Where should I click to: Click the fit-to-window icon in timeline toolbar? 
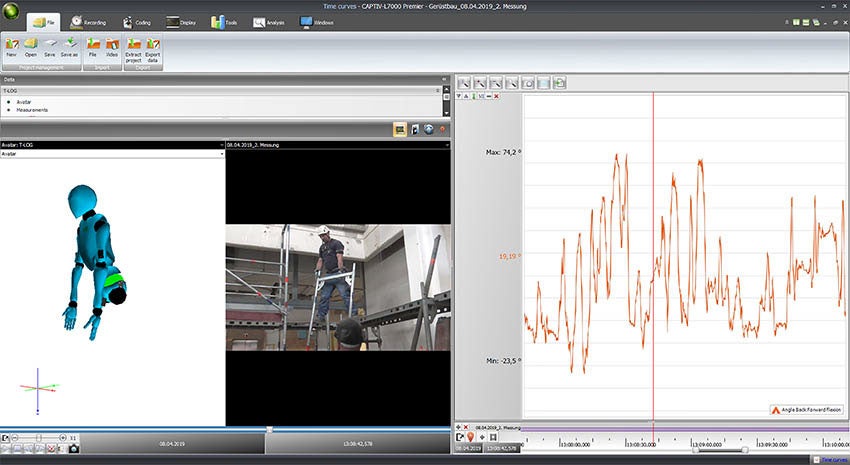pos(493,437)
